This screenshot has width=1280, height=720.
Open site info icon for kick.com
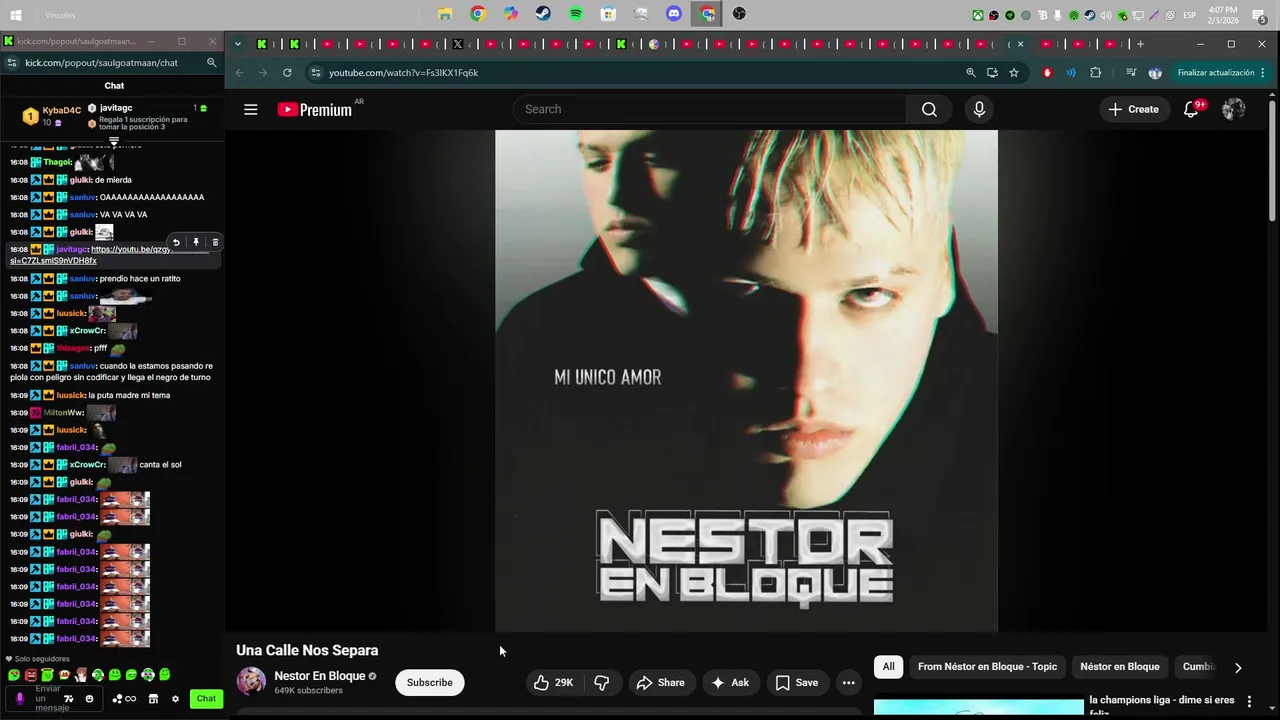point(11,62)
